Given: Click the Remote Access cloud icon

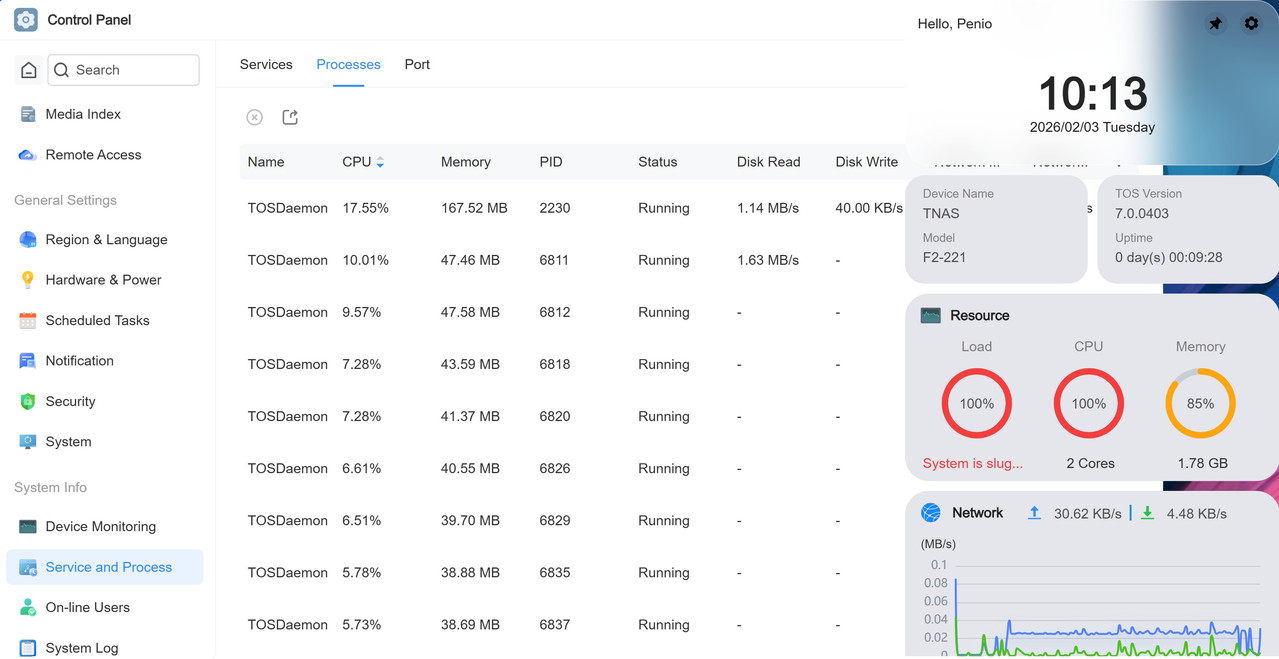Looking at the screenshot, I should tap(28, 155).
